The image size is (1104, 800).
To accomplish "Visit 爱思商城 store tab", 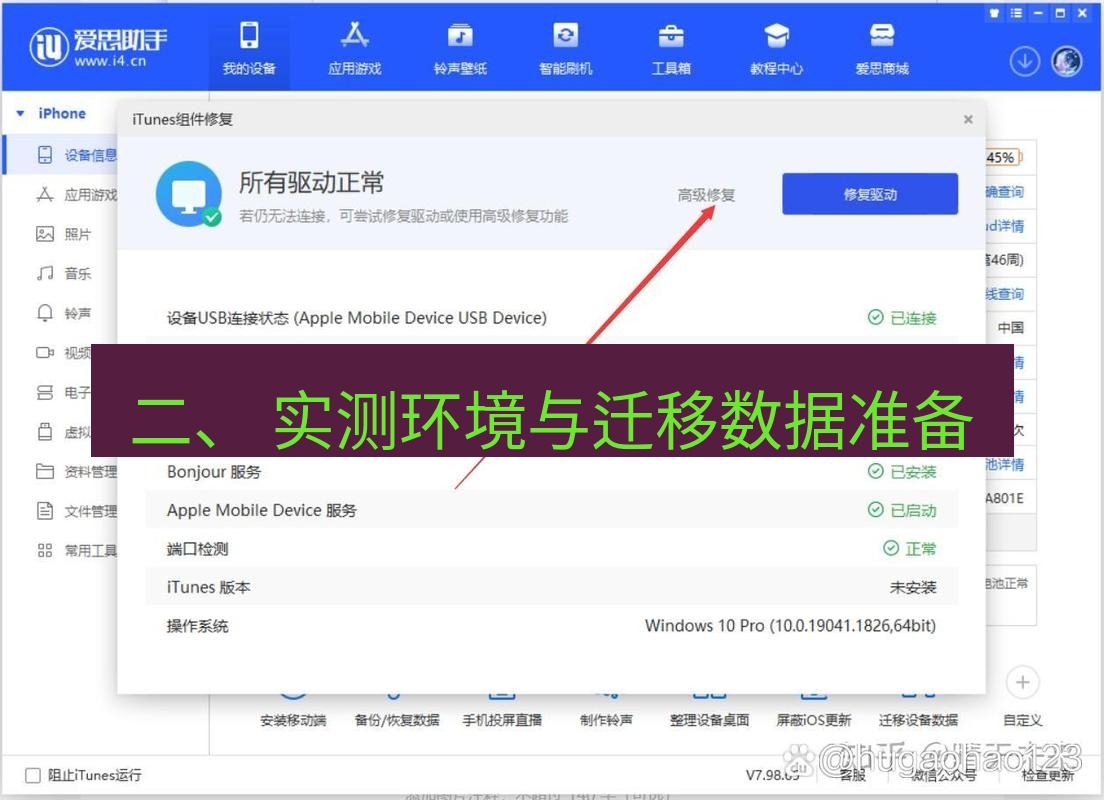I will (882, 48).
